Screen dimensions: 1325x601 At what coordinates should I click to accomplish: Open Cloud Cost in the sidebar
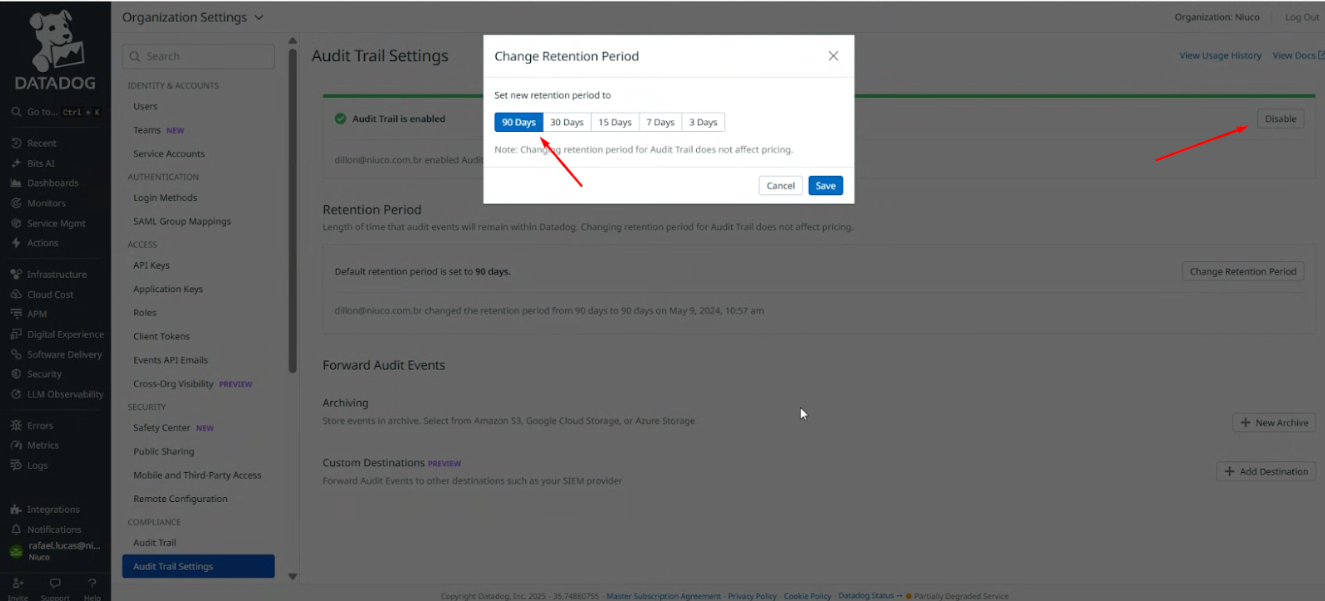42,294
